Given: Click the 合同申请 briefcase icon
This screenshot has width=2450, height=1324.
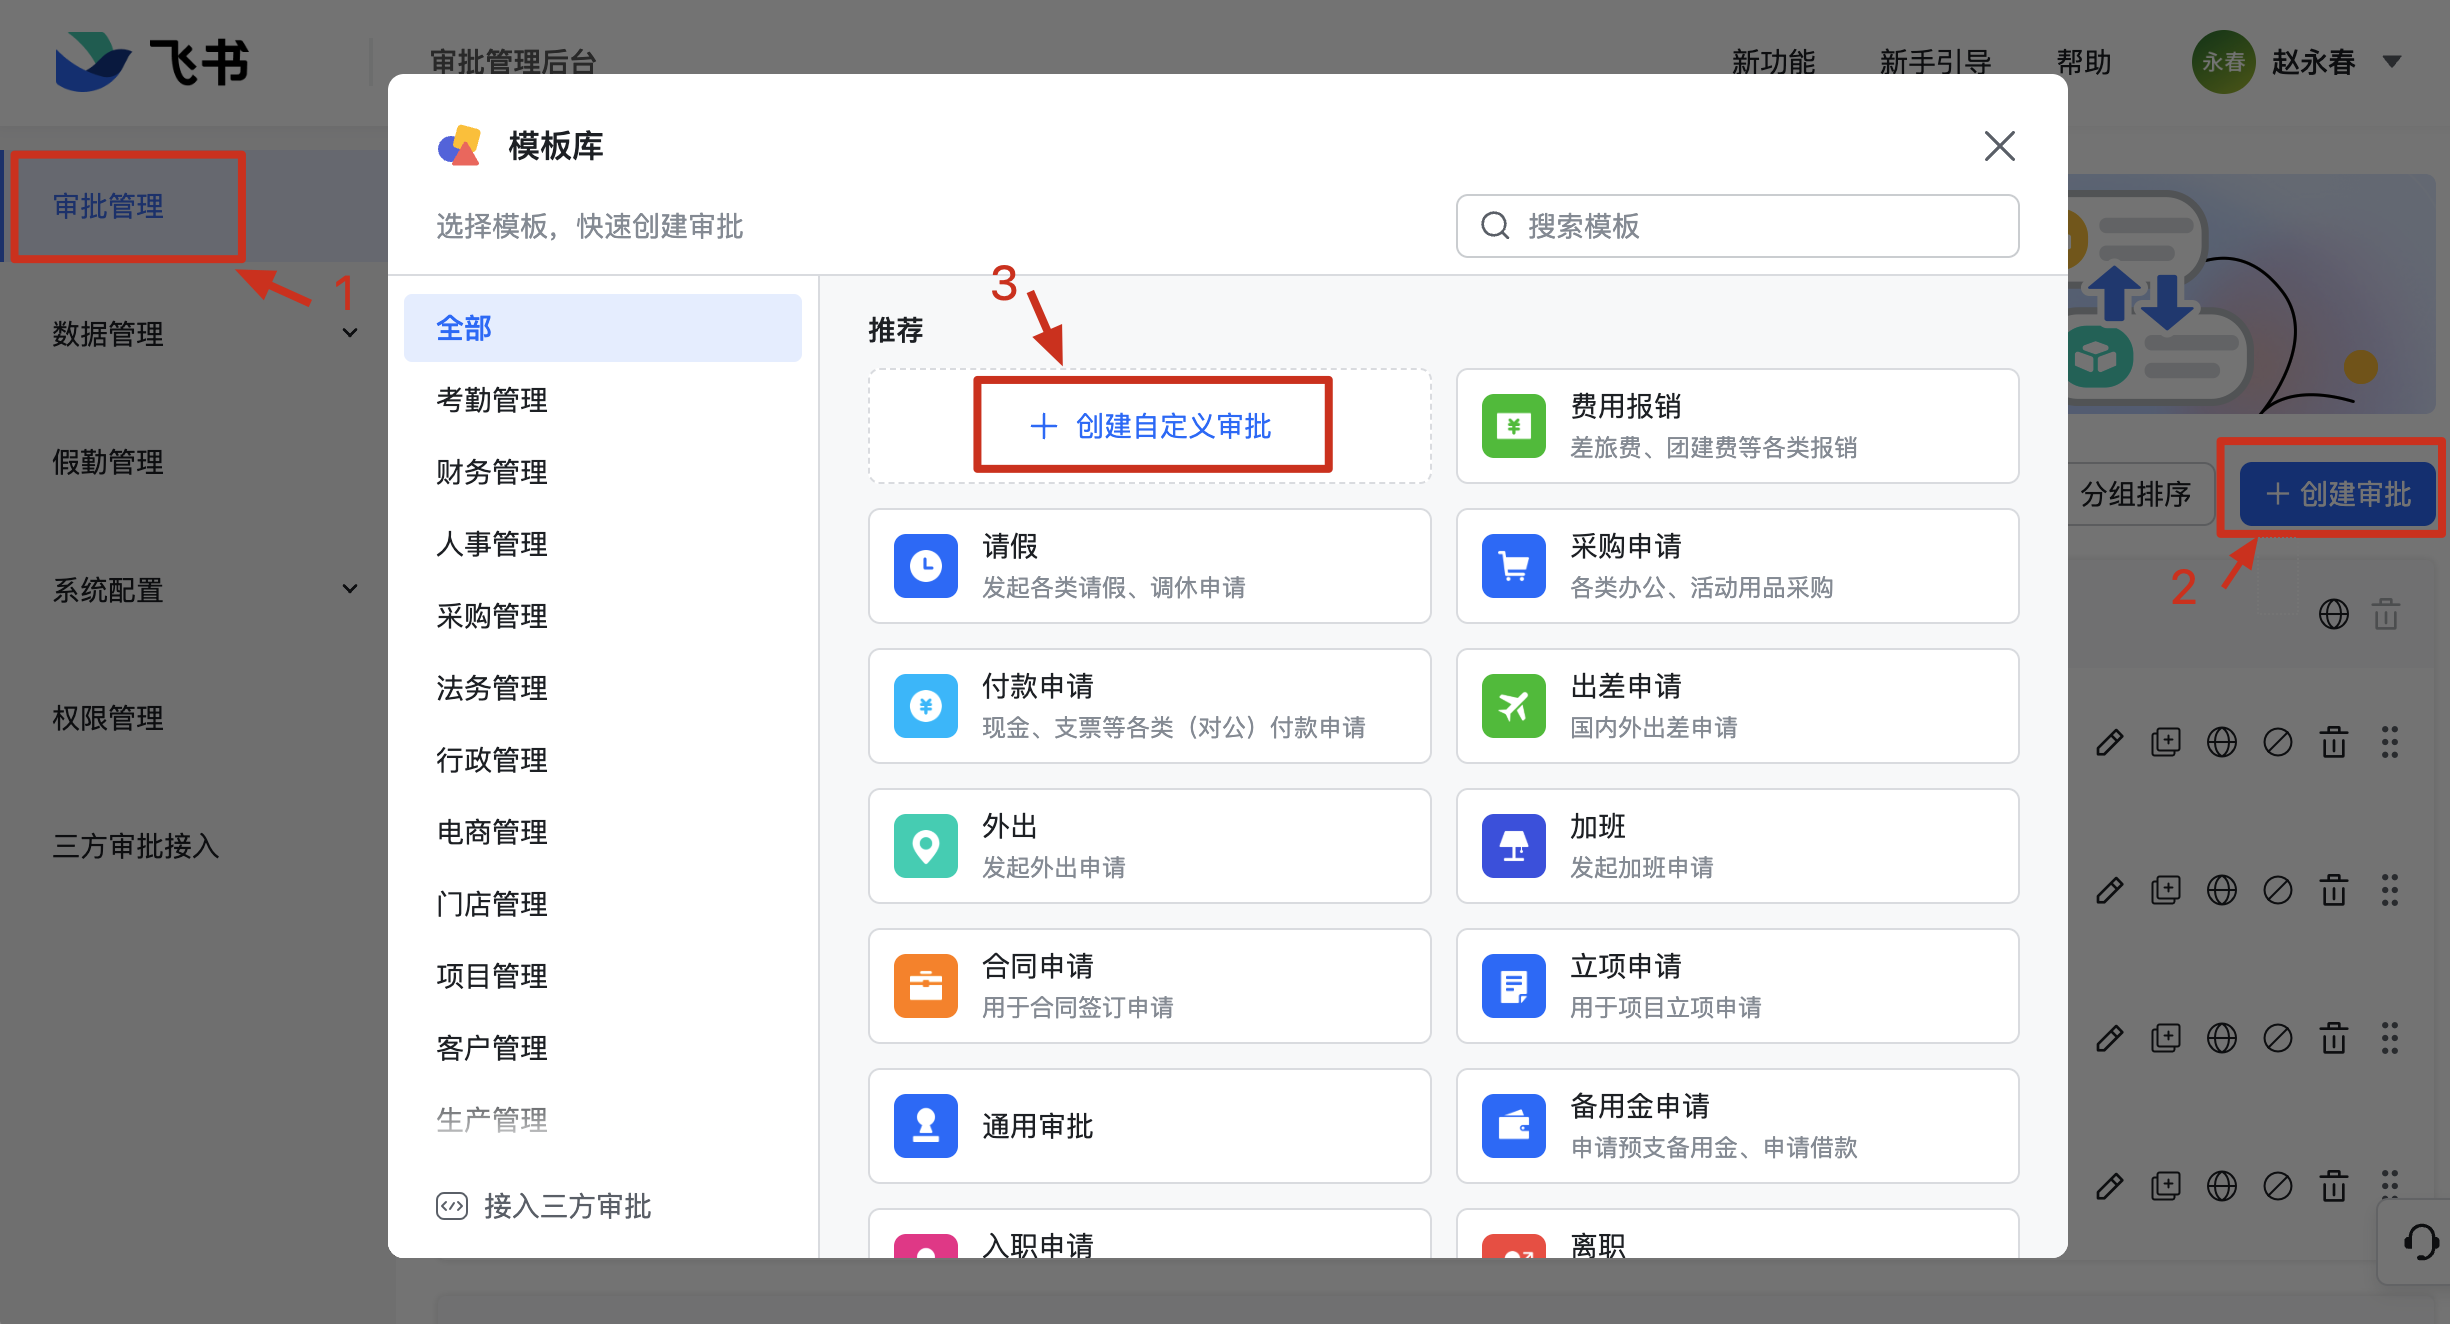Looking at the screenshot, I should [x=925, y=986].
